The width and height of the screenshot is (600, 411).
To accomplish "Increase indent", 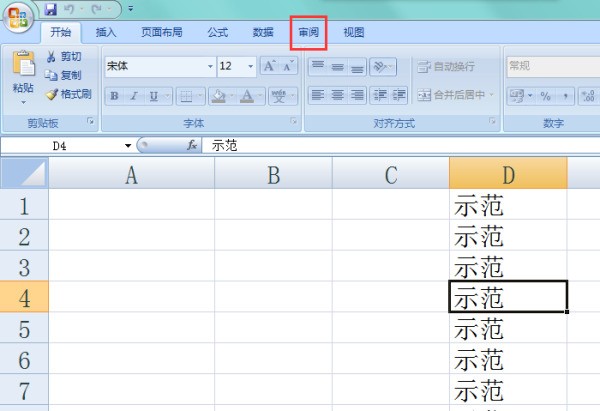I will pyautogui.click(x=399, y=95).
